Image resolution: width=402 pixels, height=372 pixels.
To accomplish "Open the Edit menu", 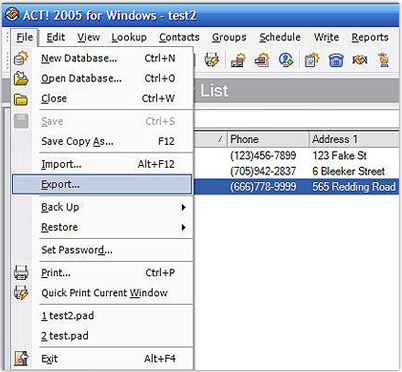I will pos(55,37).
